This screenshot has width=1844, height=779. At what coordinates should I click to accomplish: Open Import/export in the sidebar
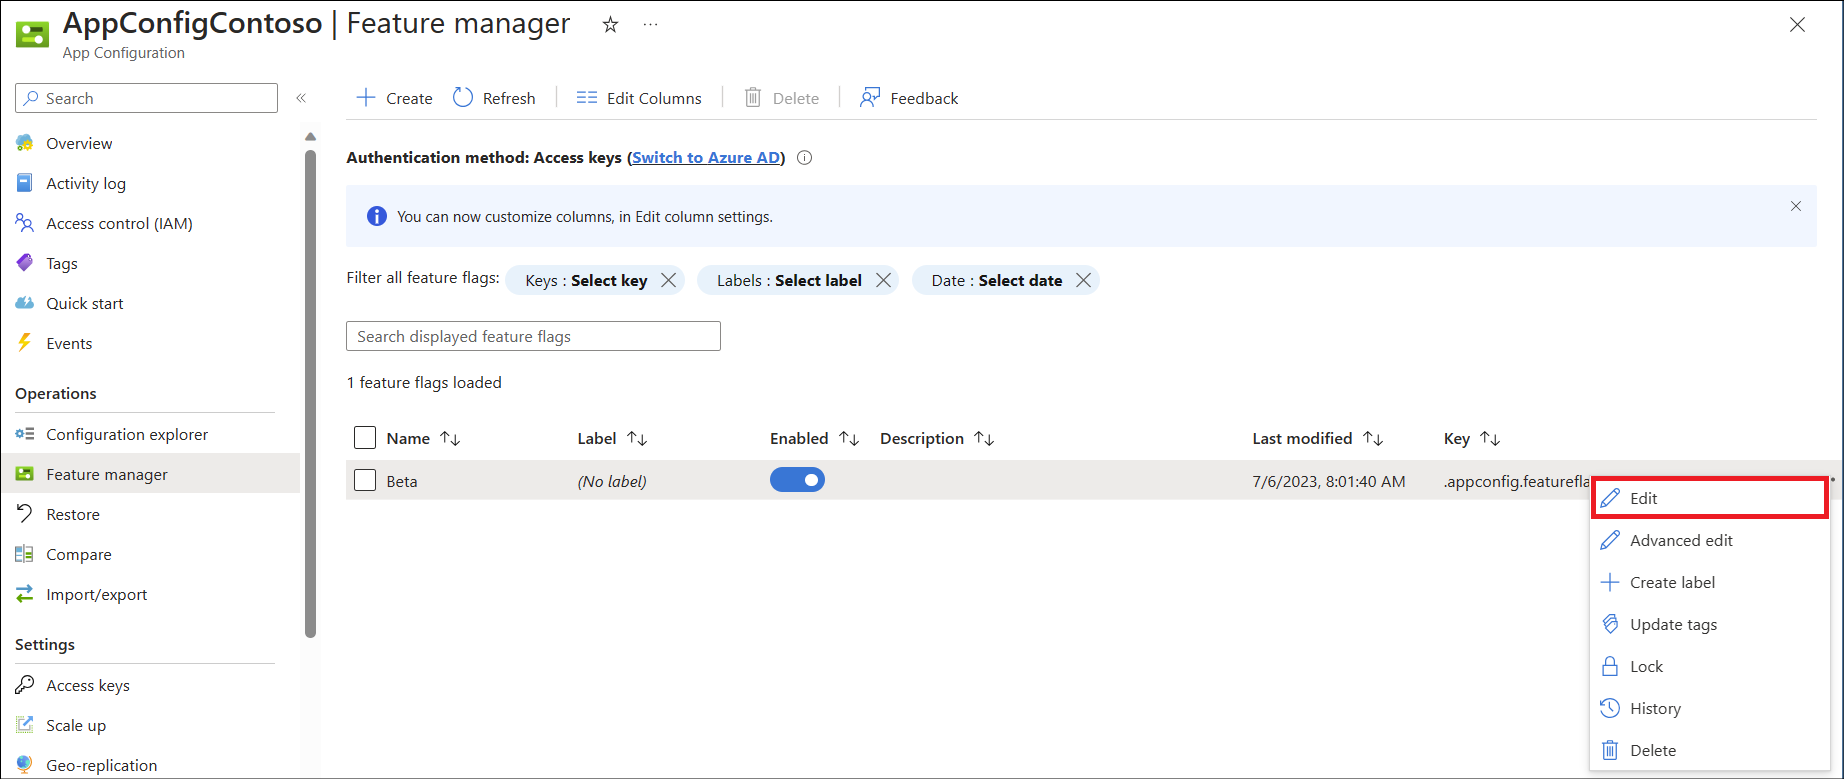97,594
